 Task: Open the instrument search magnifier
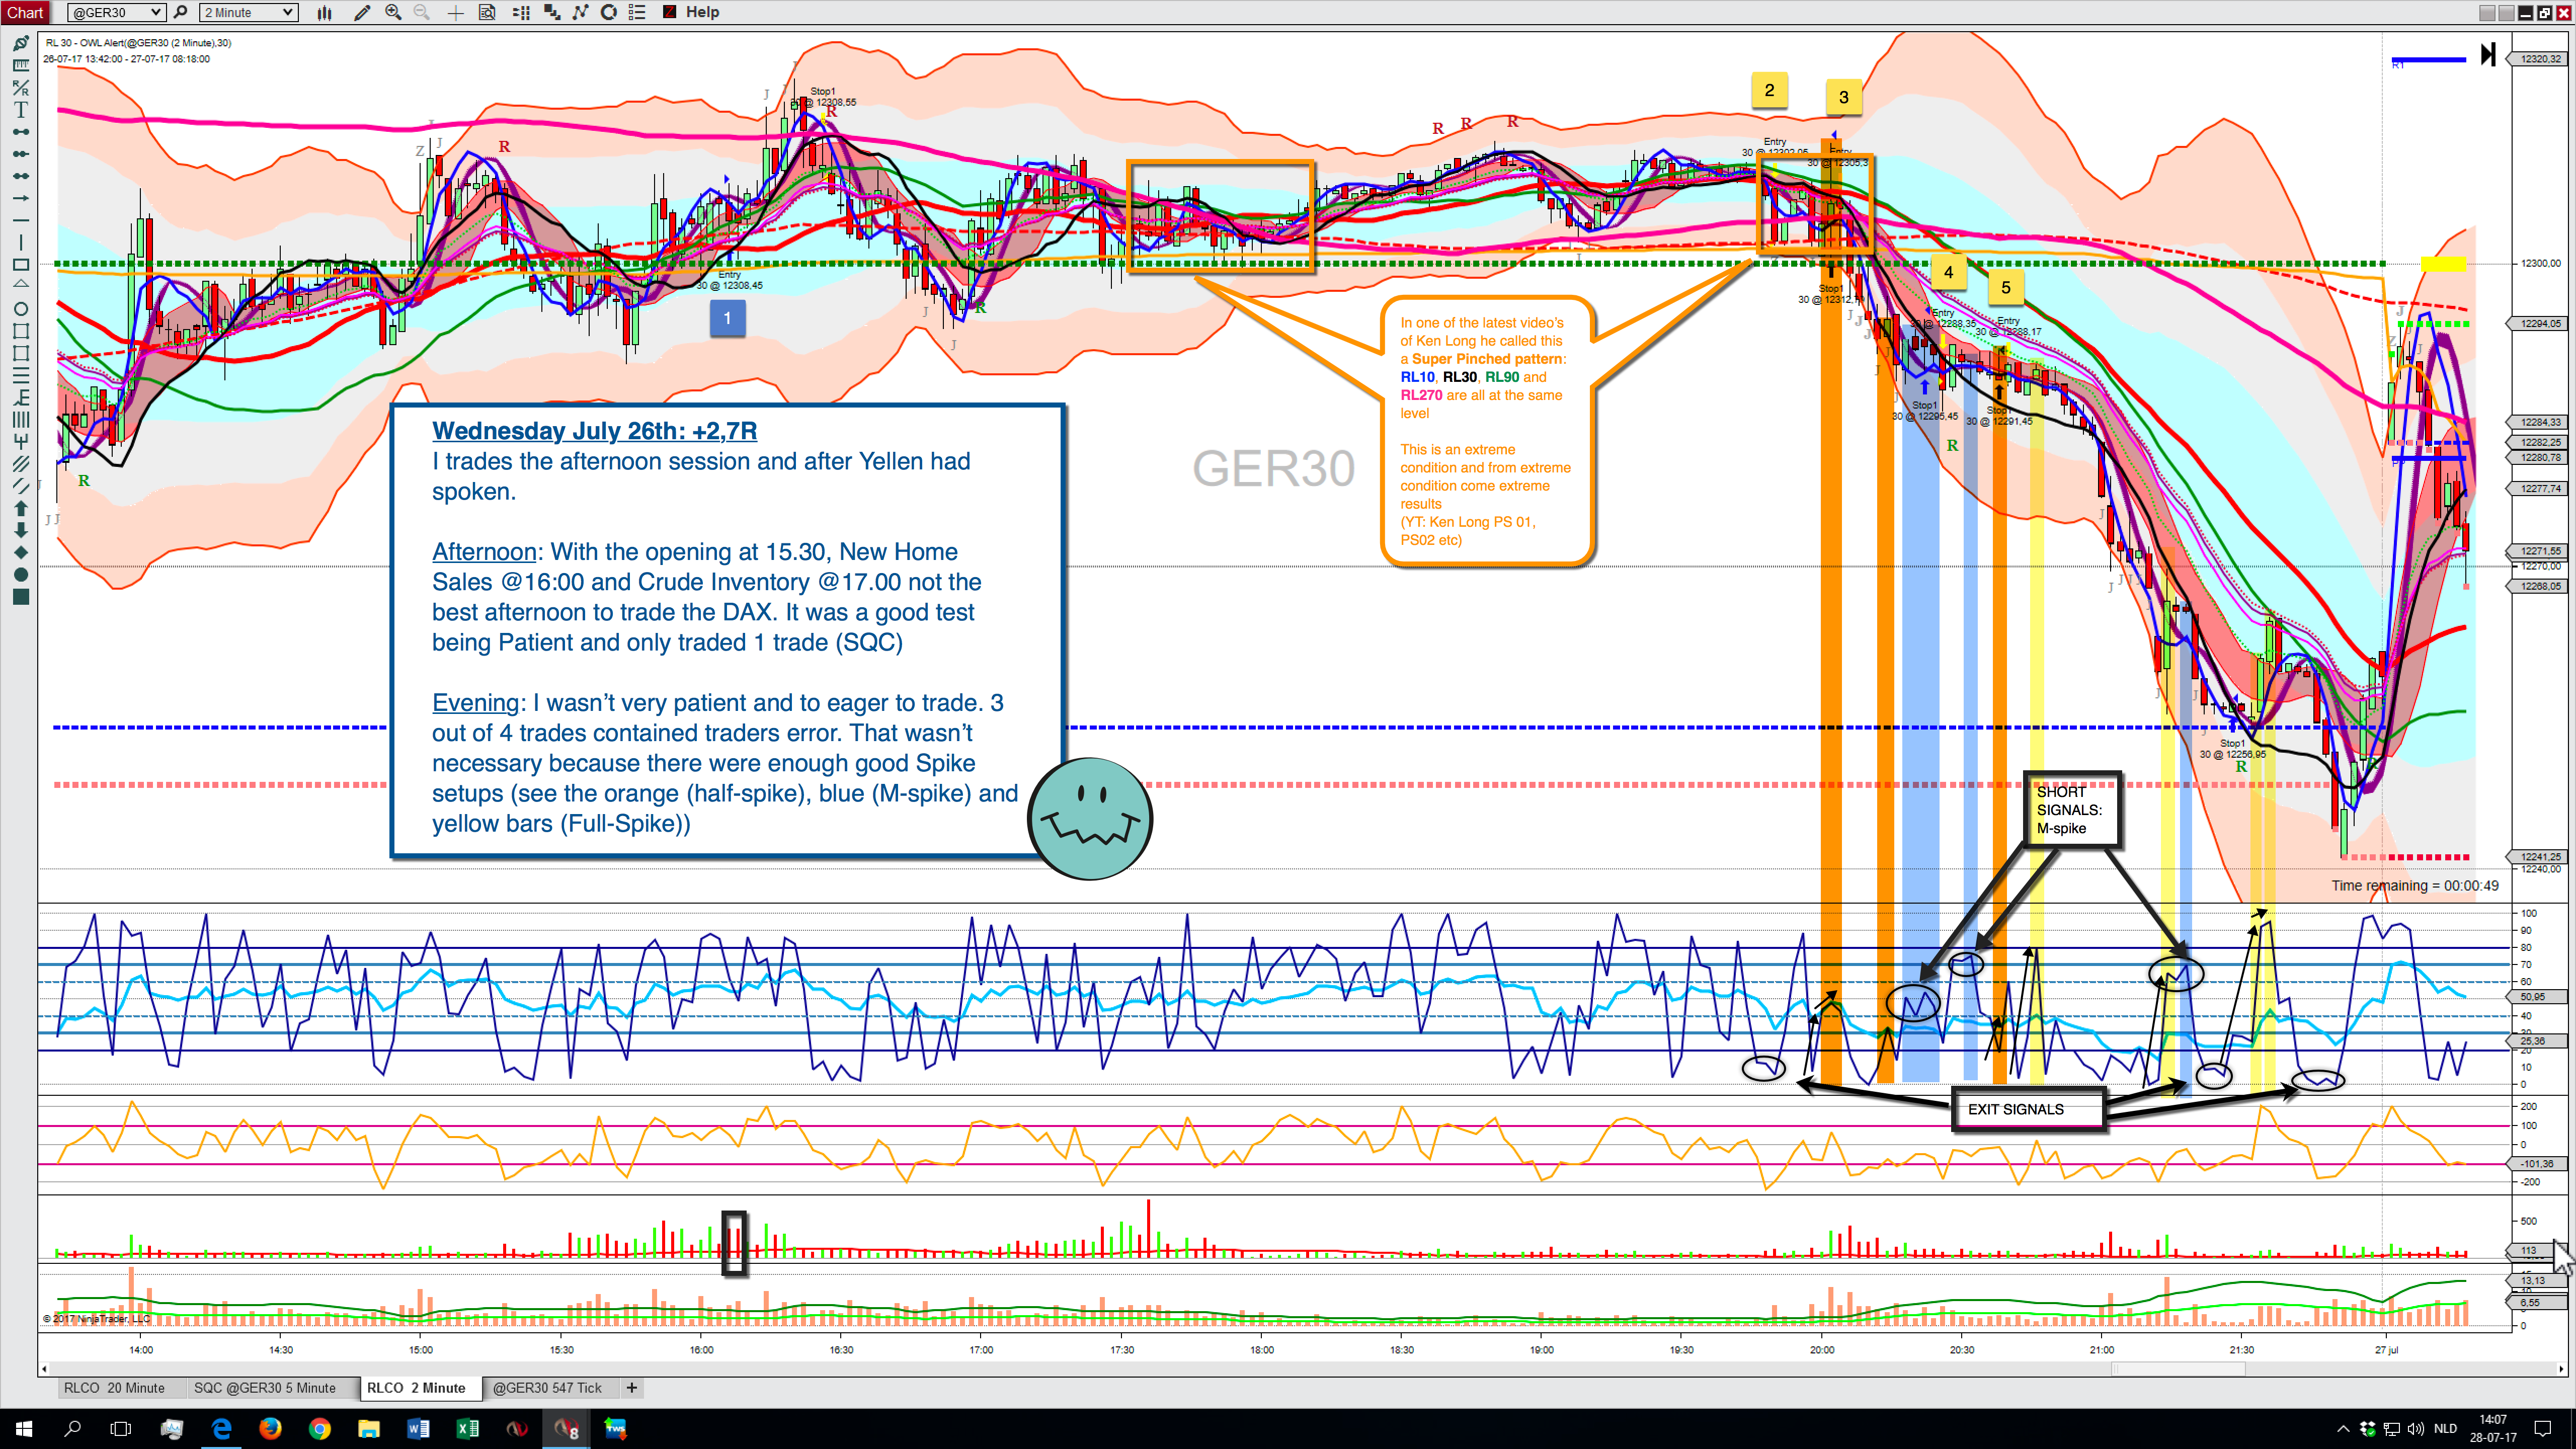(181, 12)
